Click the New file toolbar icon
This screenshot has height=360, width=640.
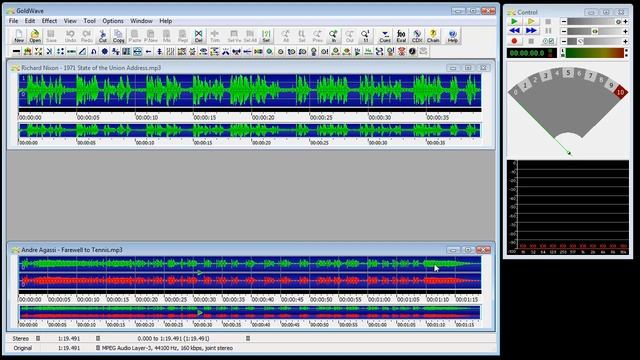(x=19, y=36)
